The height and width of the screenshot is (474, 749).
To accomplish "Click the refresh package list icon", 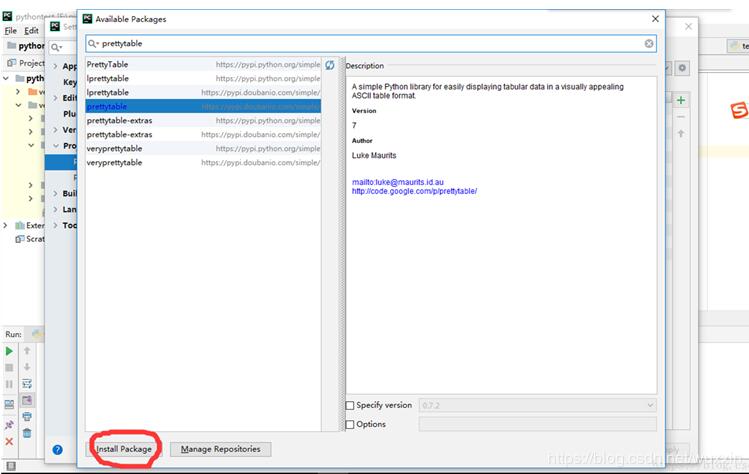I will pos(330,65).
